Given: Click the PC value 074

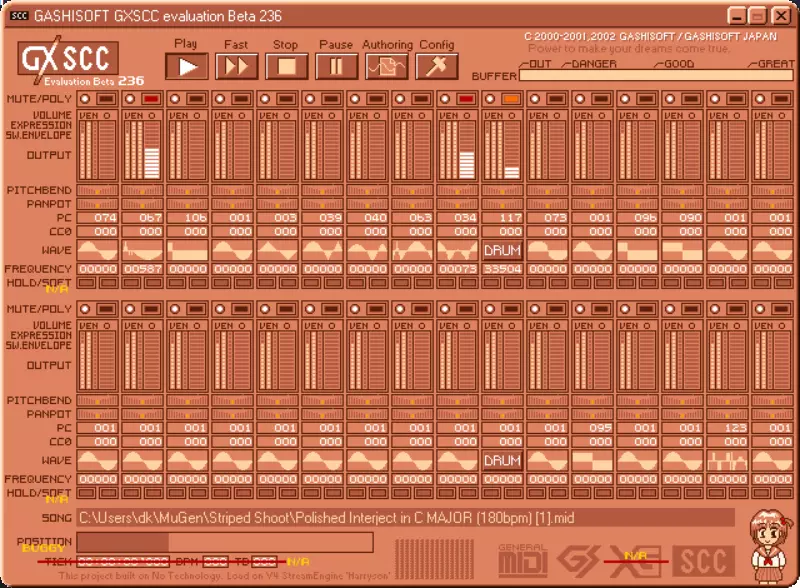Looking at the screenshot, I should (97, 217).
